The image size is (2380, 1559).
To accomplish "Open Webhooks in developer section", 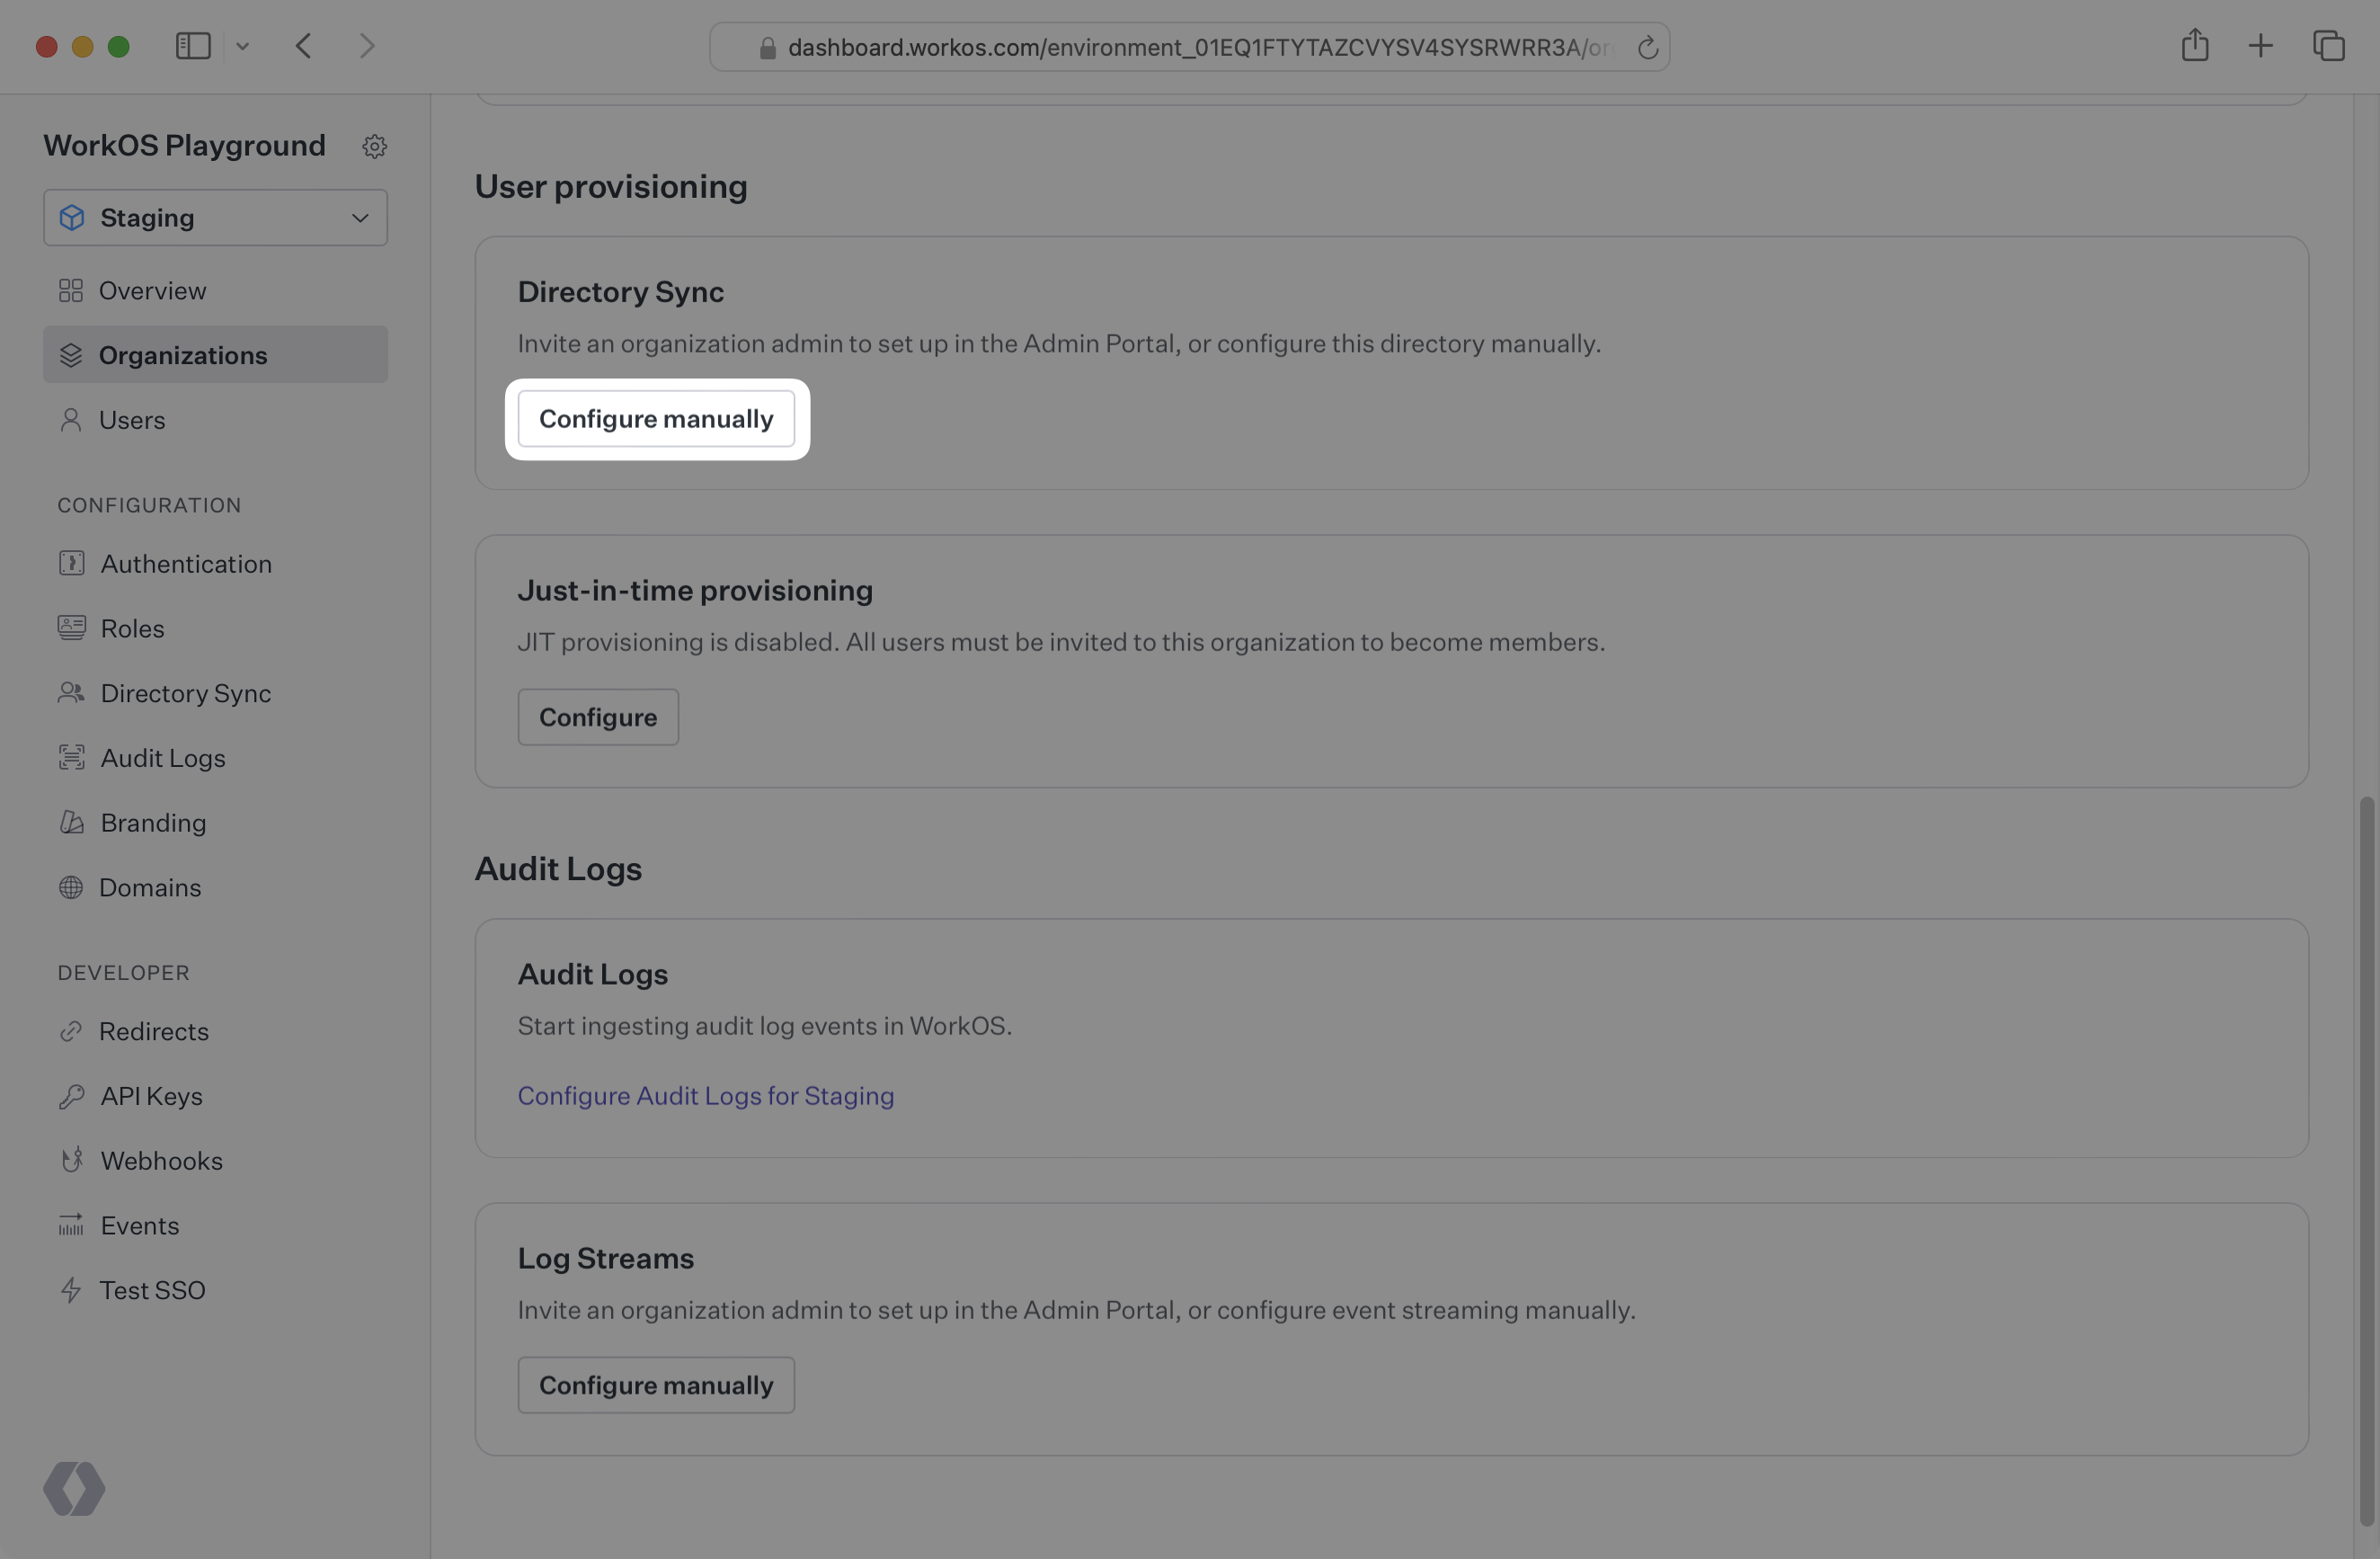I will (161, 1161).
